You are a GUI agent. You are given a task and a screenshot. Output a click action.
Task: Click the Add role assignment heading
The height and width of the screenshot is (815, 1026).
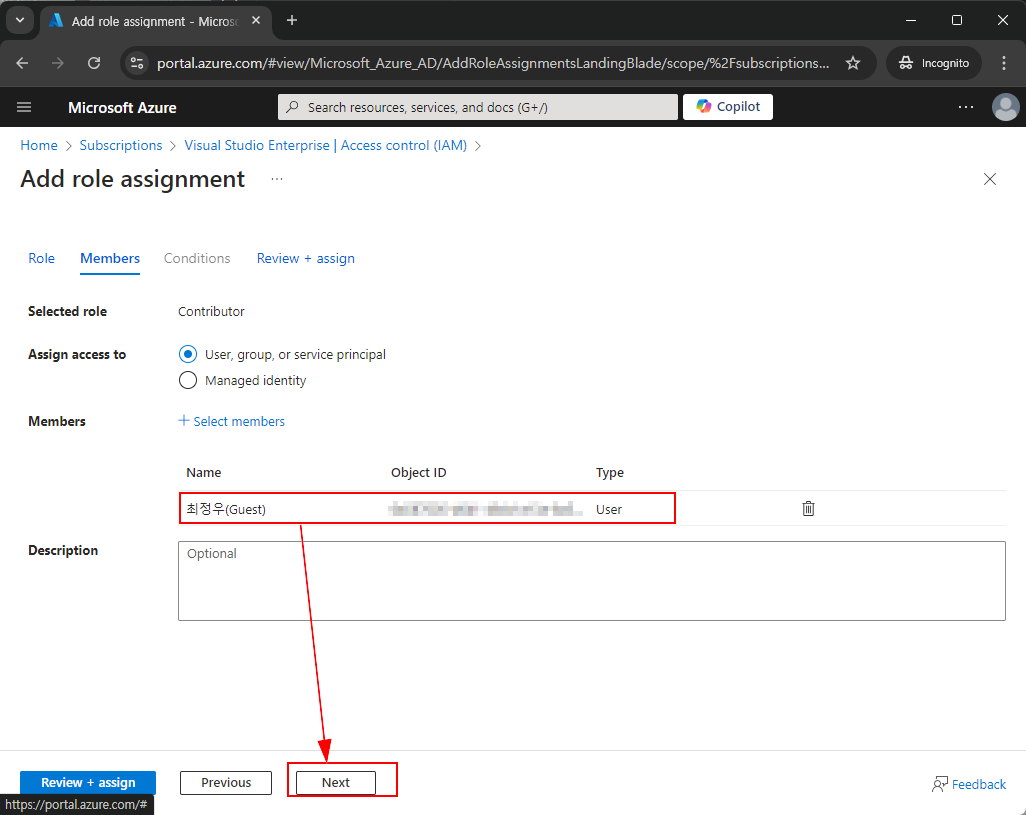coord(133,179)
